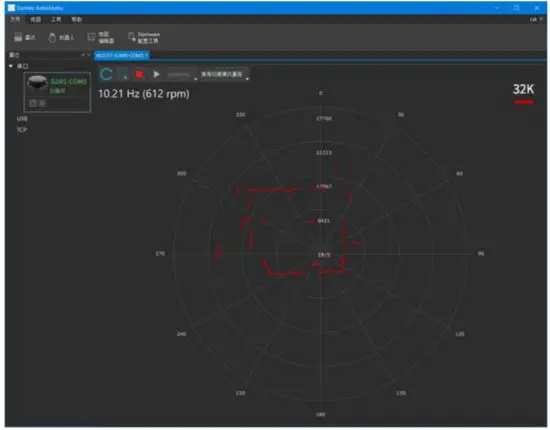Stop scanning with the red stop button

139,74
